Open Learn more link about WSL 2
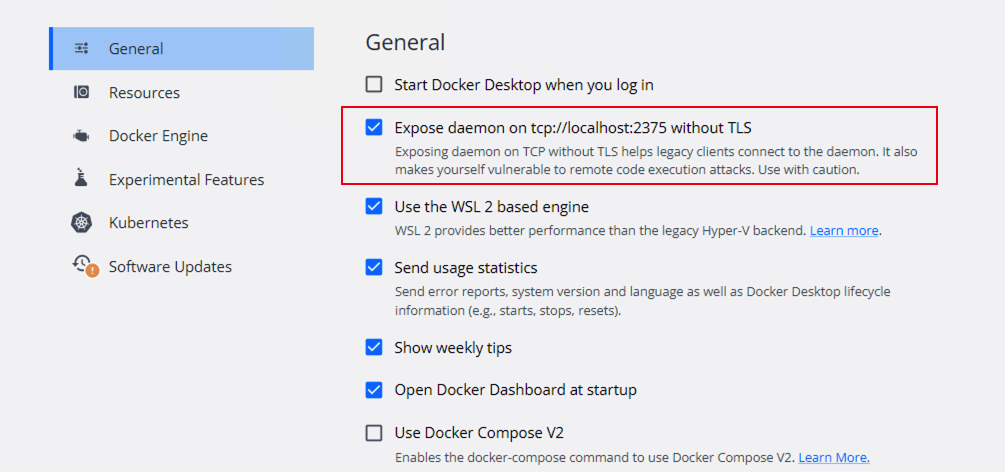The height and width of the screenshot is (472, 1005). pyautogui.click(x=844, y=230)
